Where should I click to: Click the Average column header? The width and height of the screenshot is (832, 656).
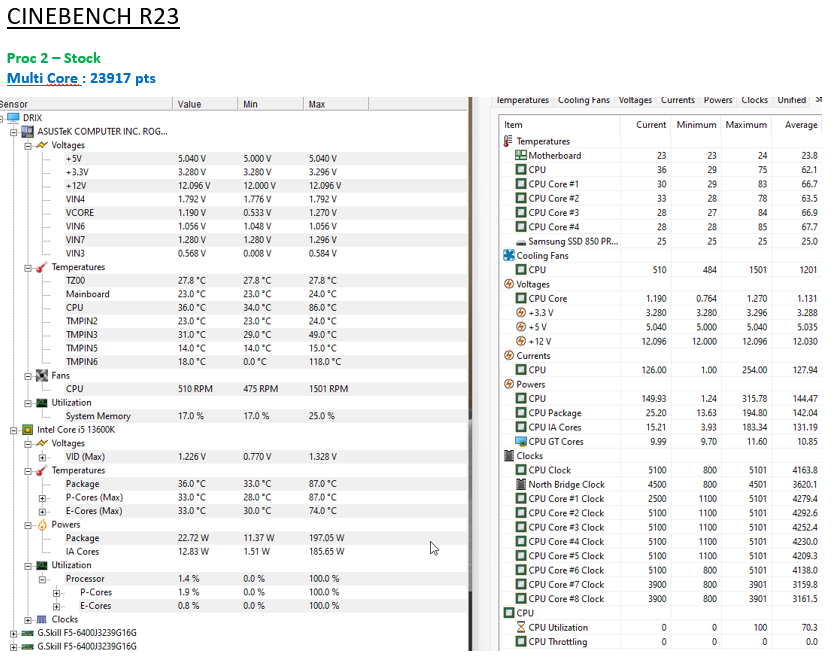796,125
